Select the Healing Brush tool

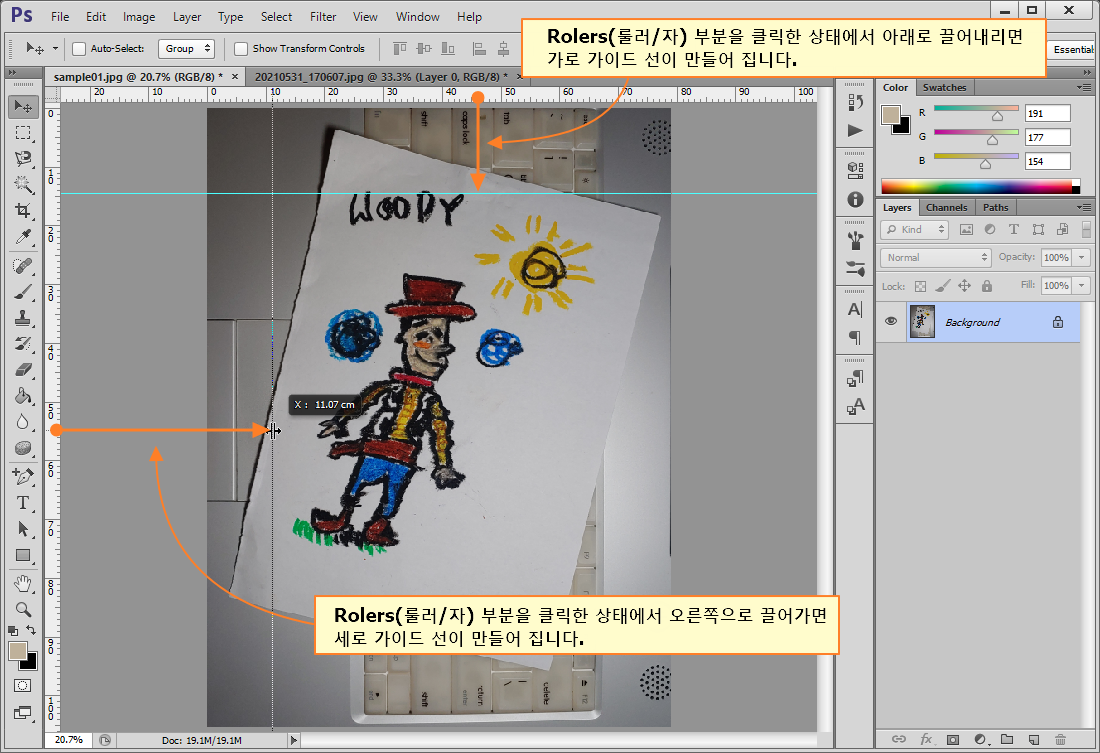click(x=23, y=266)
